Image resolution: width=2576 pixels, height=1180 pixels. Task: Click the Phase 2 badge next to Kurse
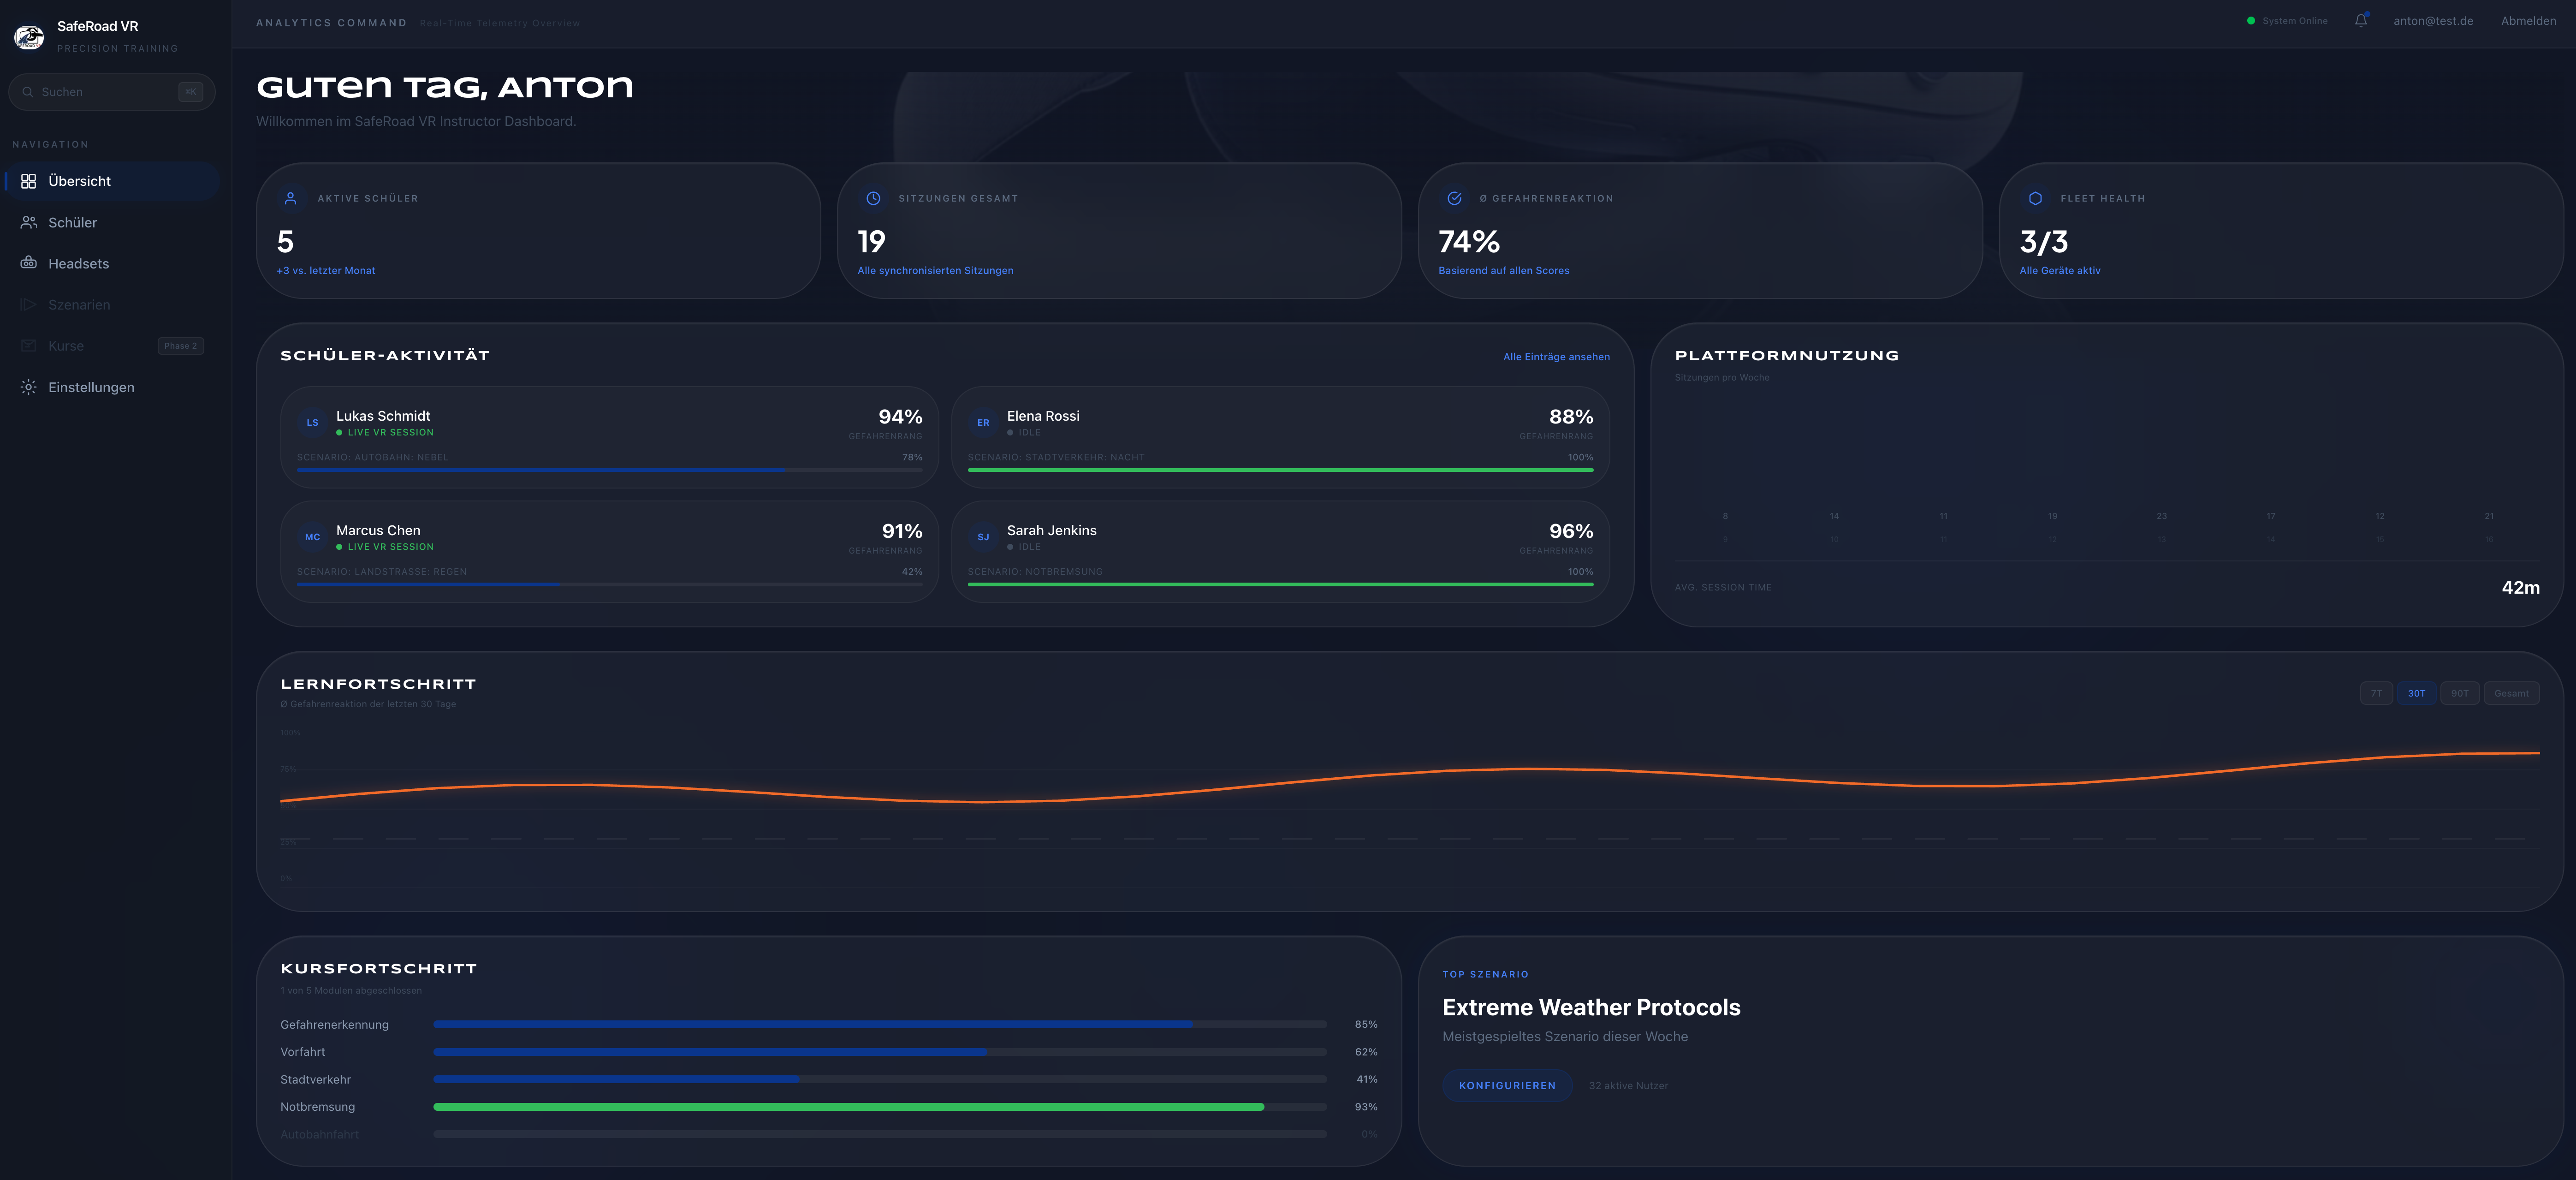tap(181, 346)
